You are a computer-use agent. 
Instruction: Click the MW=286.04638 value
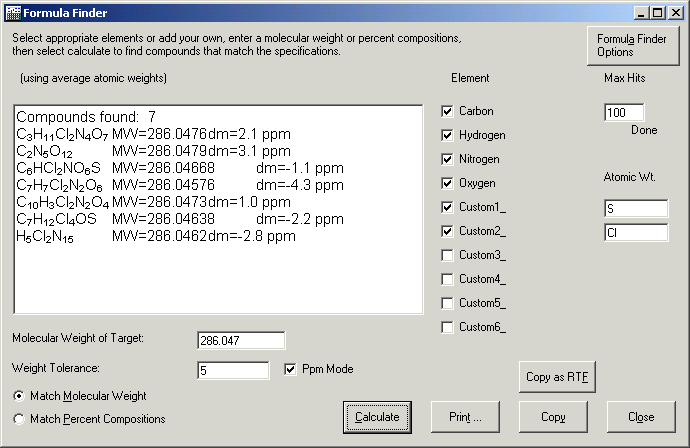click(x=163, y=219)
